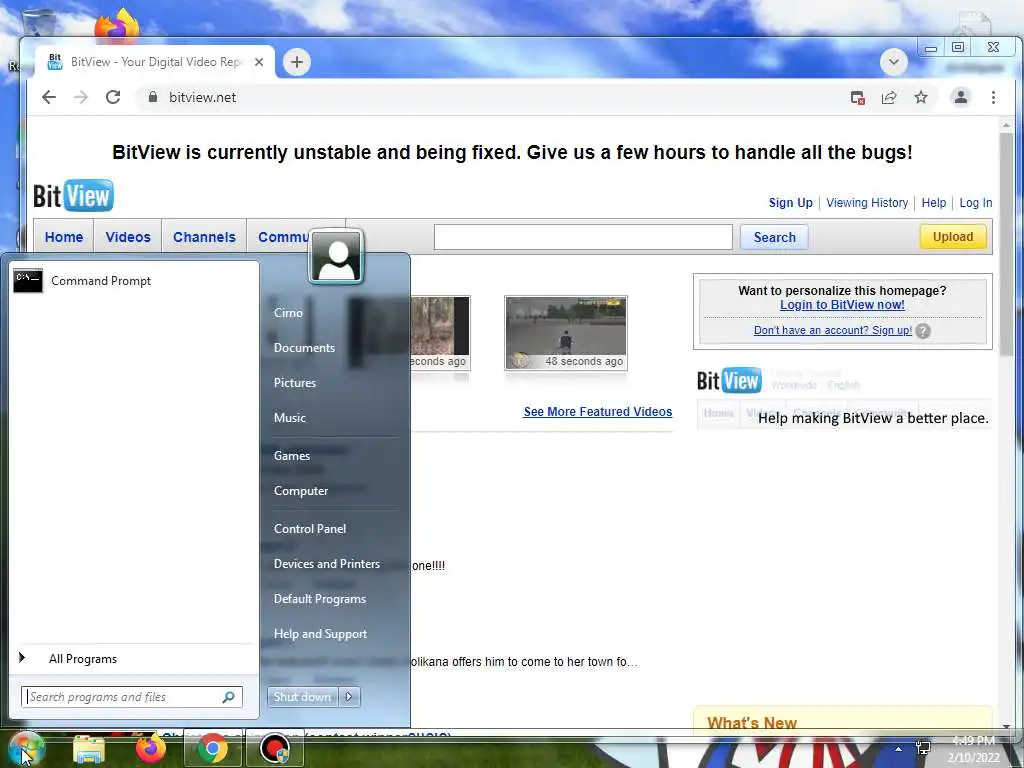1024x768 pixels.
Task: Click the Log In link
Action: pos(976,203)
